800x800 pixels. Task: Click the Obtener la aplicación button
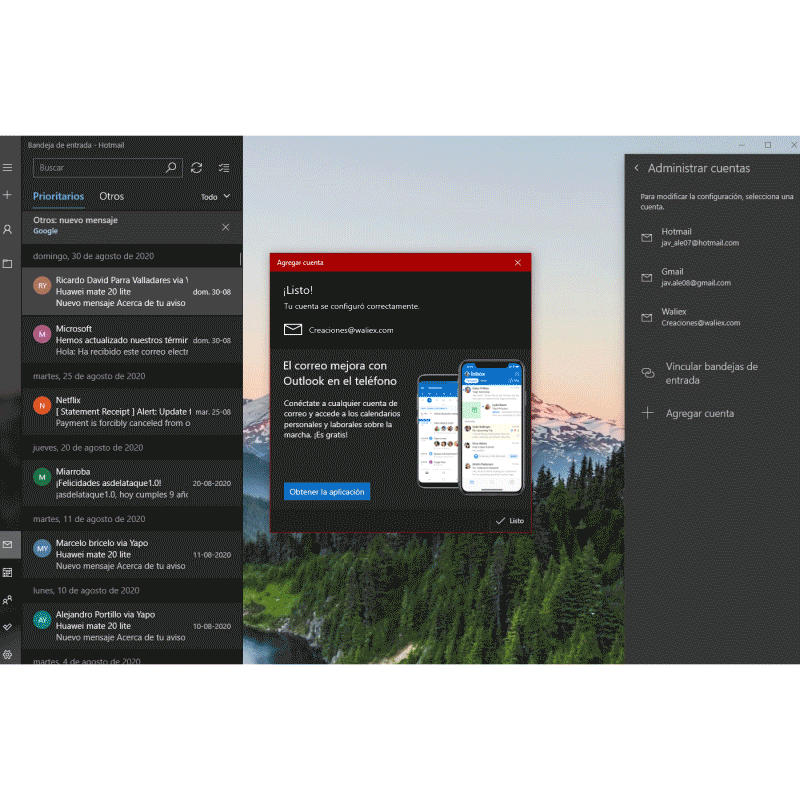pyautogui.click(x=327, y=492)
